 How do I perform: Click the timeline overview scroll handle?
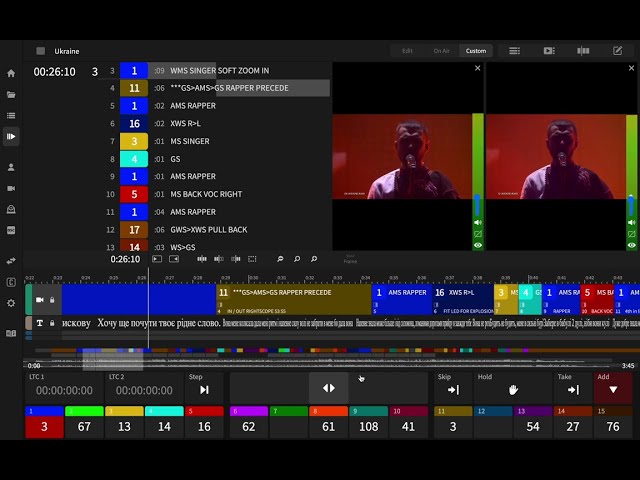point(113,360)
